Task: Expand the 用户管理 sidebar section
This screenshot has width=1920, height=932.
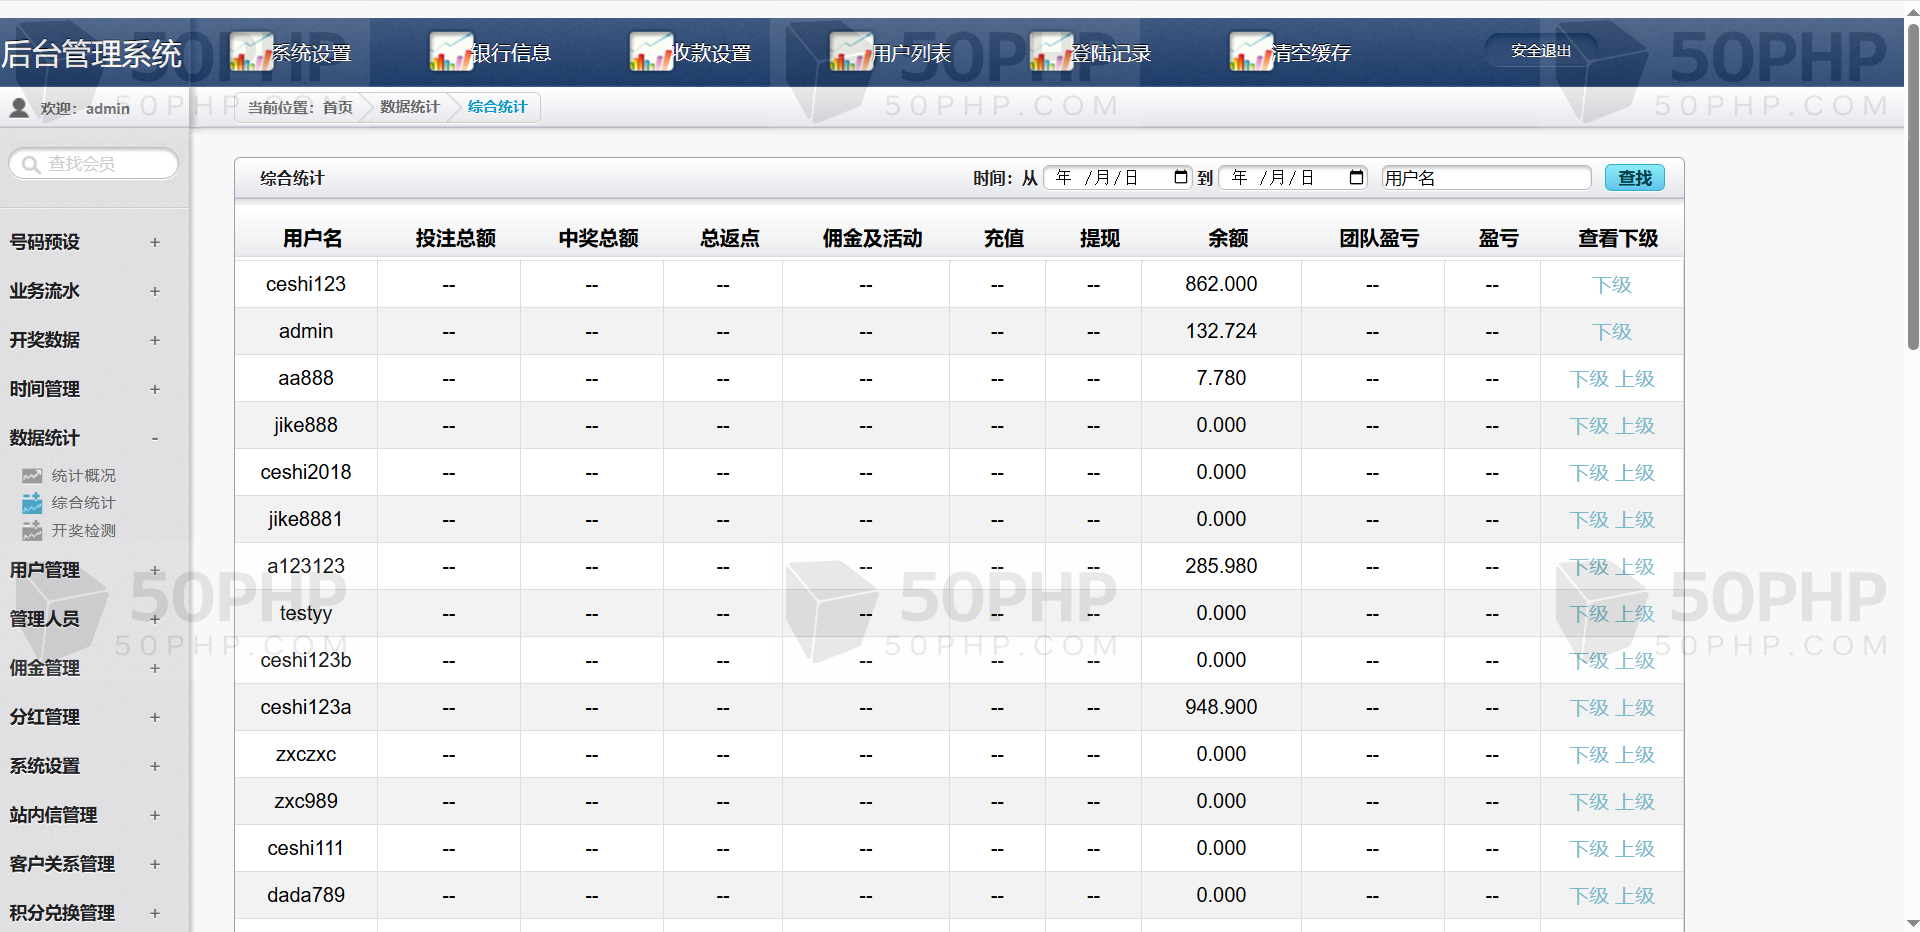Action: click(154, 570)
